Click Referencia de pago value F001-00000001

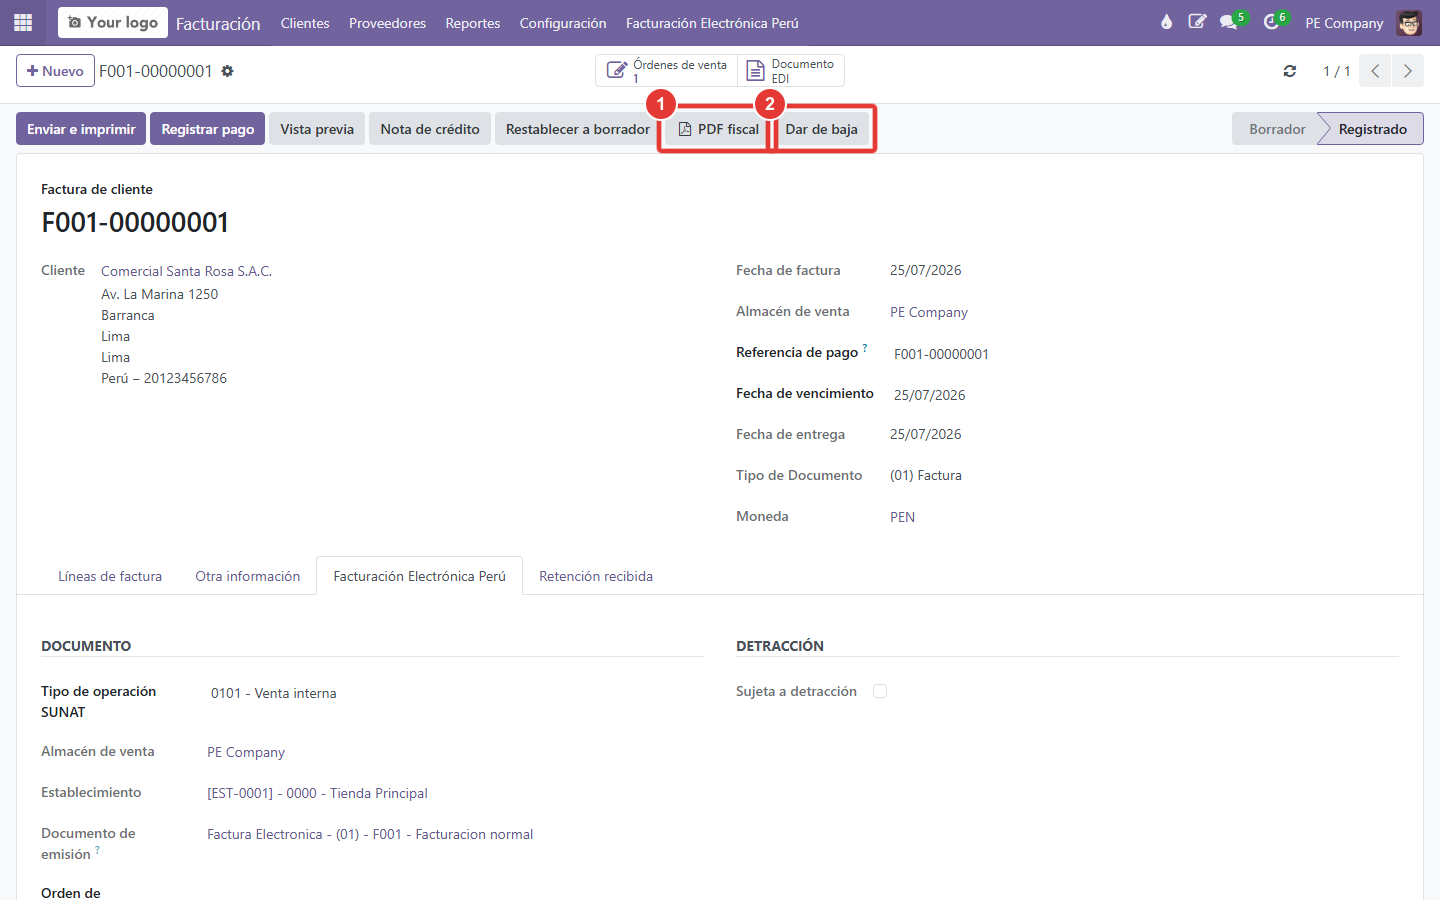click(941, 354)
